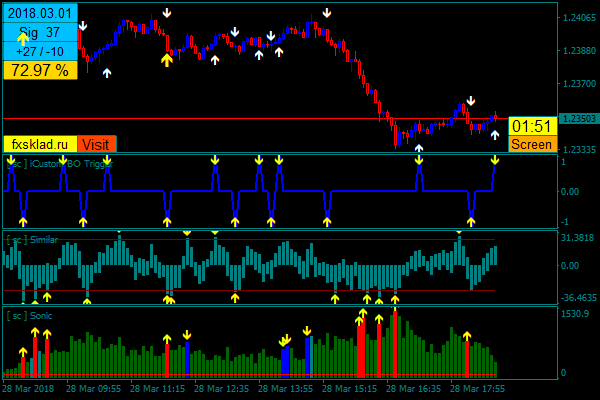Click the 28 Mar 17:55 time axis label
The height and width of the screenshot is (400, 600).
pyautogui.click(x=477, y=389)
